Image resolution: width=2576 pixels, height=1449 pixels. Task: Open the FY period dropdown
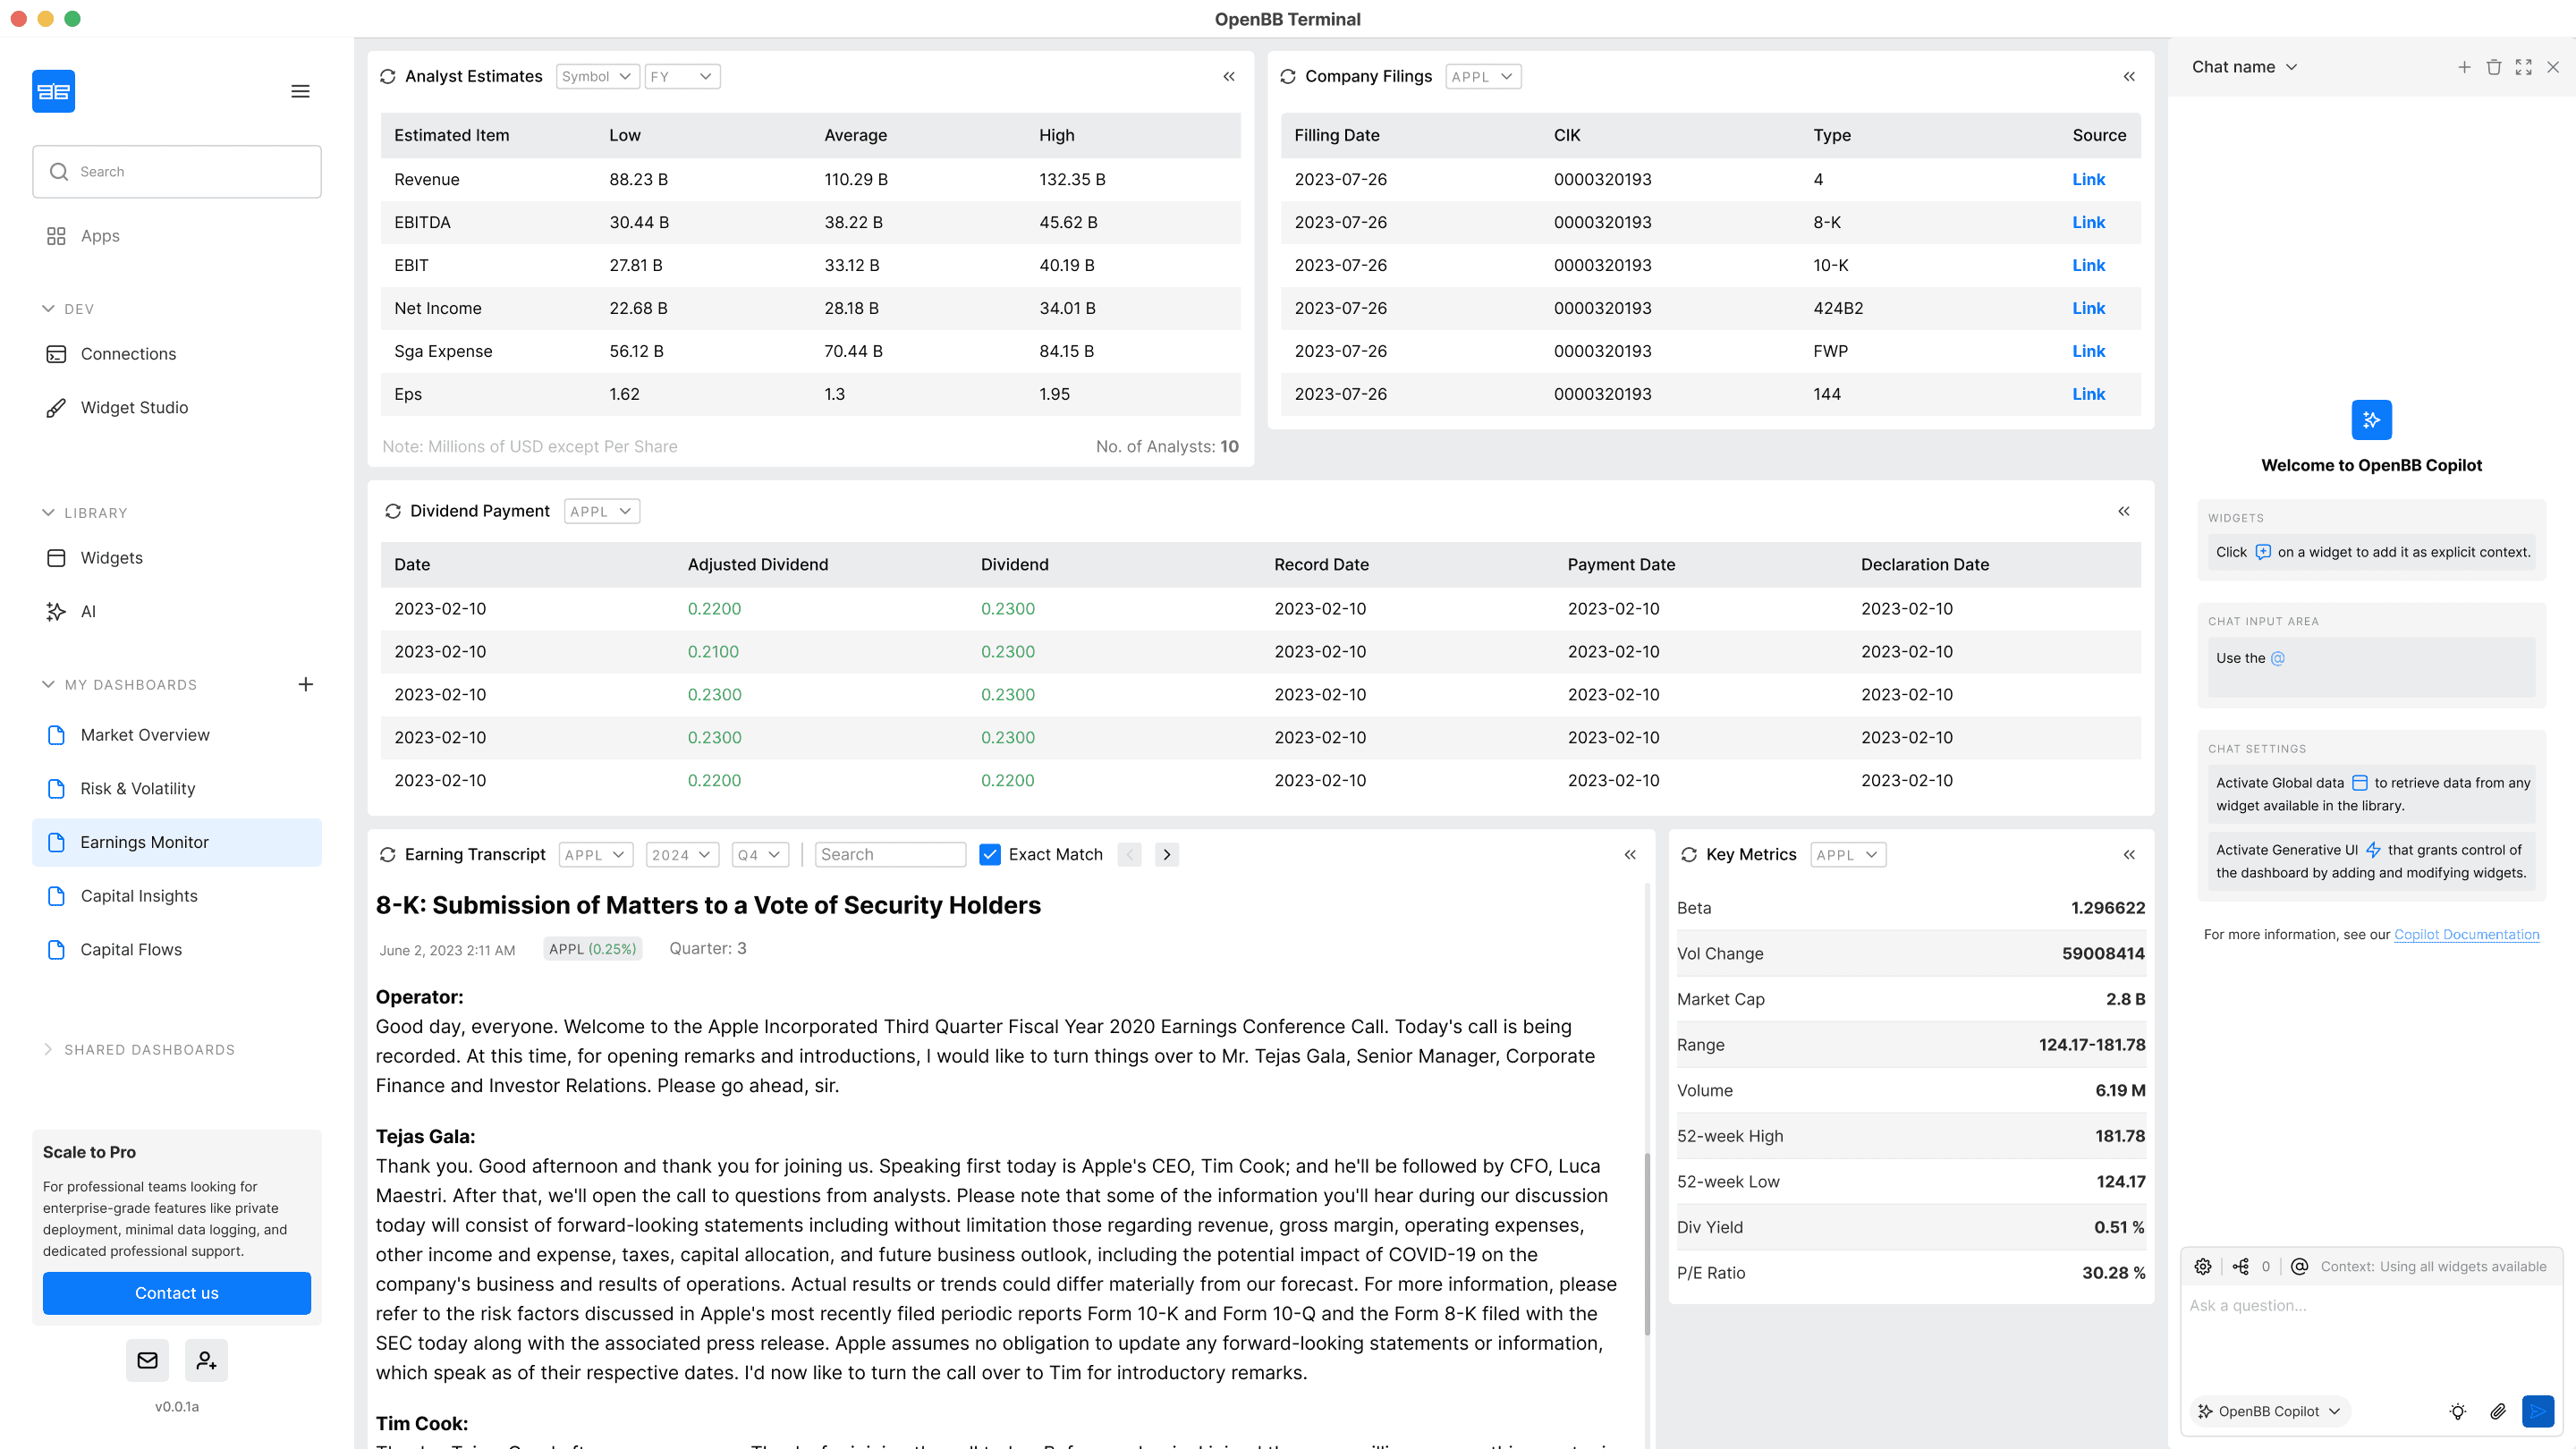coord(682,77)
